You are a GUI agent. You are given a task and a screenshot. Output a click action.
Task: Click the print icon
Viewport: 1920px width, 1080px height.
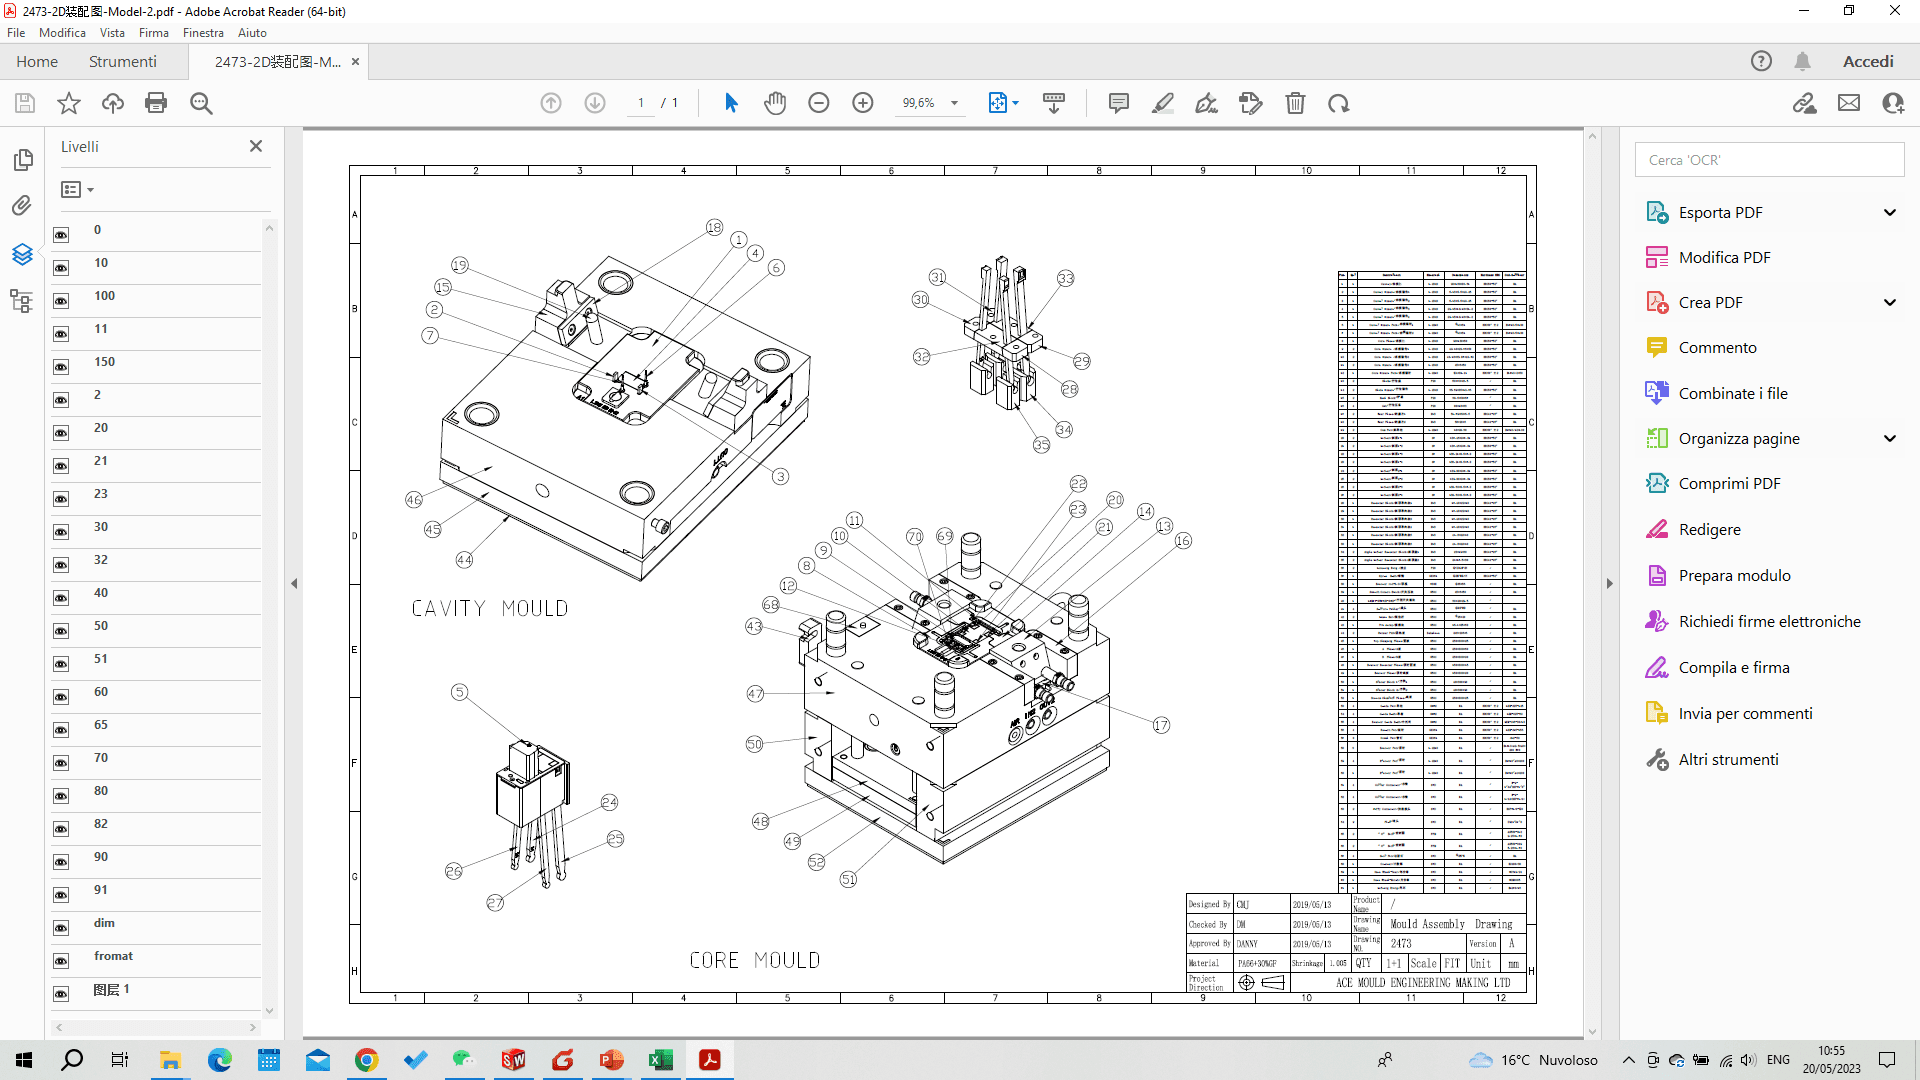click(156, 103)
